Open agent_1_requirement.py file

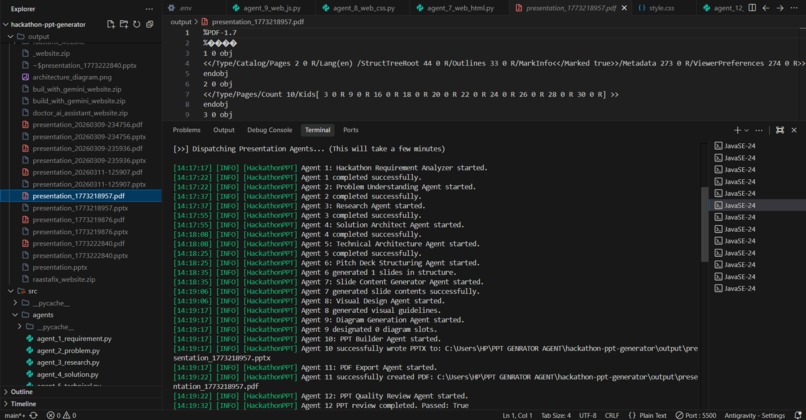[74, 339]
